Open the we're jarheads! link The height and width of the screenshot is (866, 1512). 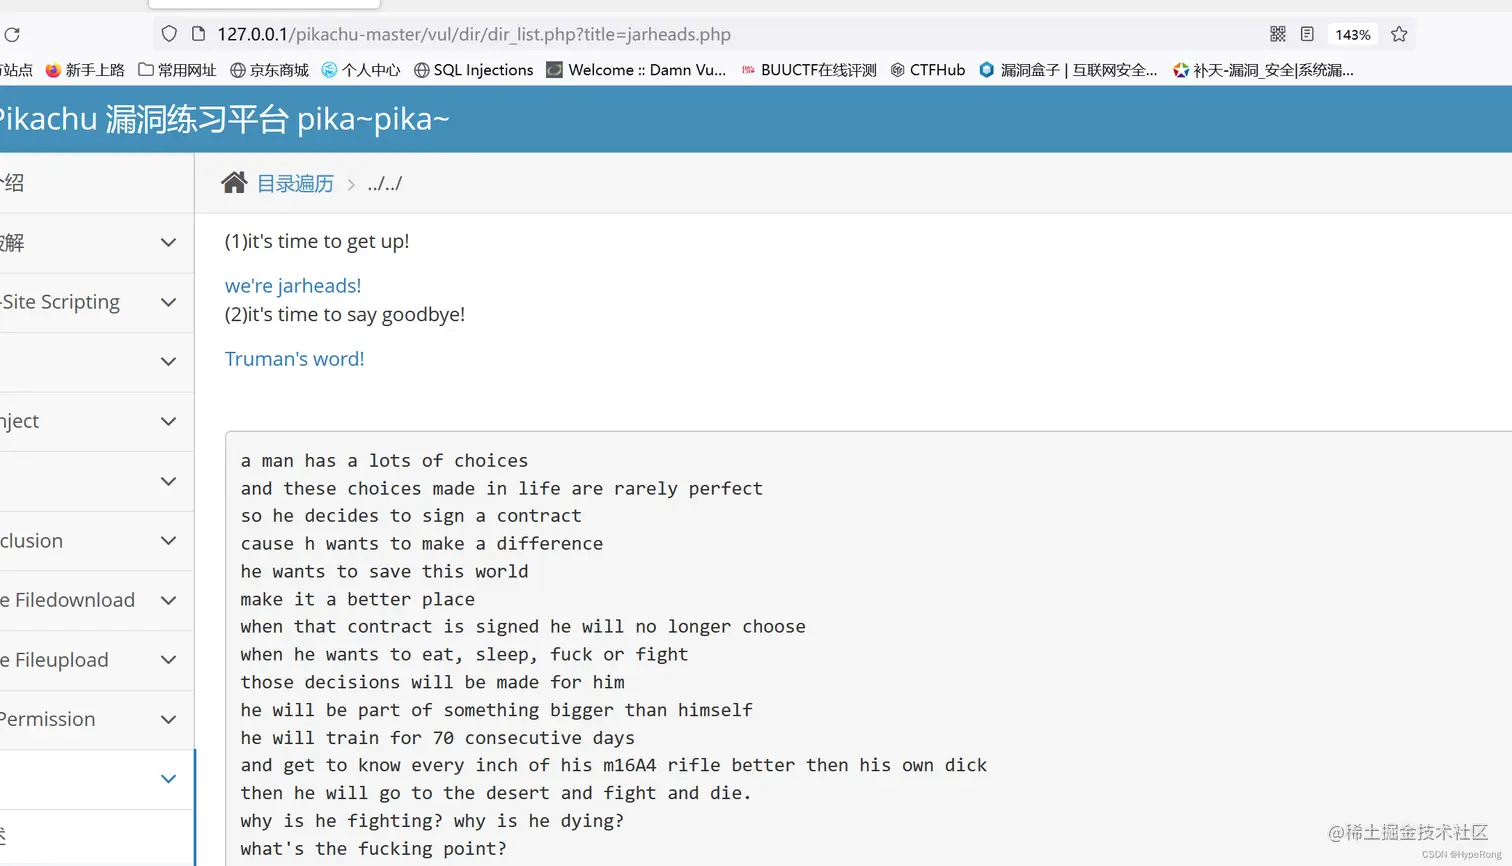(293, 286)
